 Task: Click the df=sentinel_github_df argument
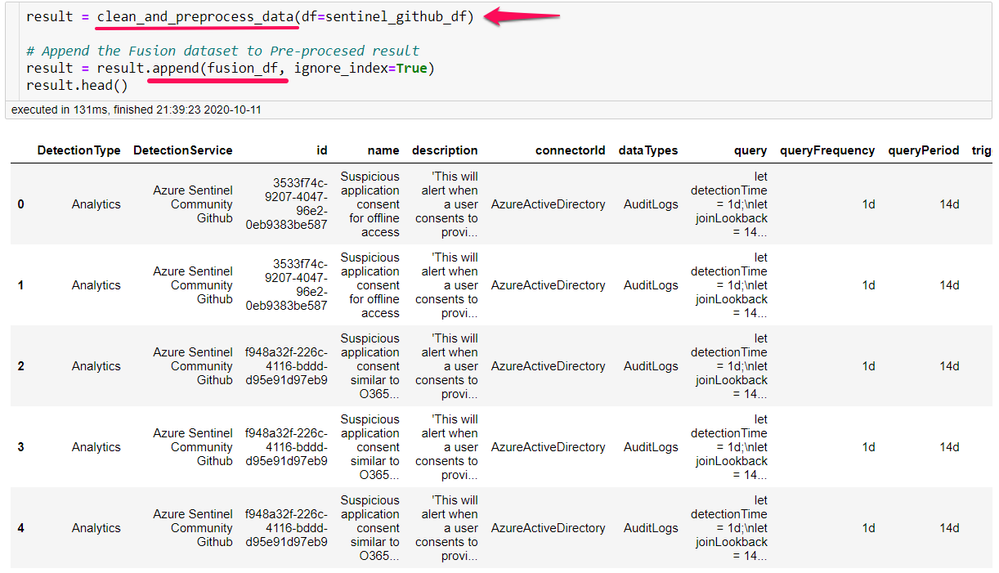[x=385, y=17]
